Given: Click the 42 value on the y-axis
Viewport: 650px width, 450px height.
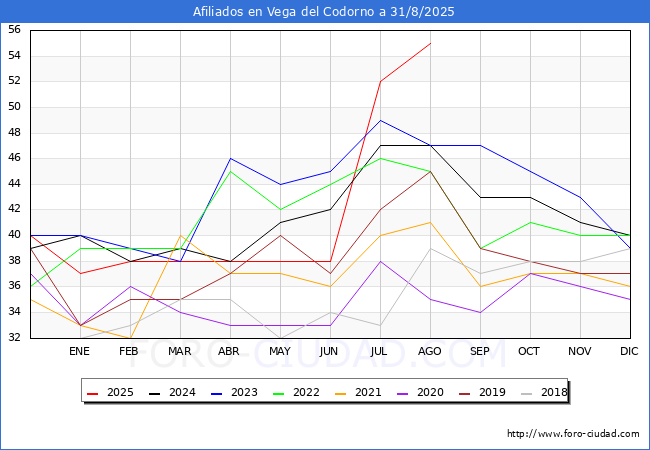Looking at the screenshot, I should [14, 209].
